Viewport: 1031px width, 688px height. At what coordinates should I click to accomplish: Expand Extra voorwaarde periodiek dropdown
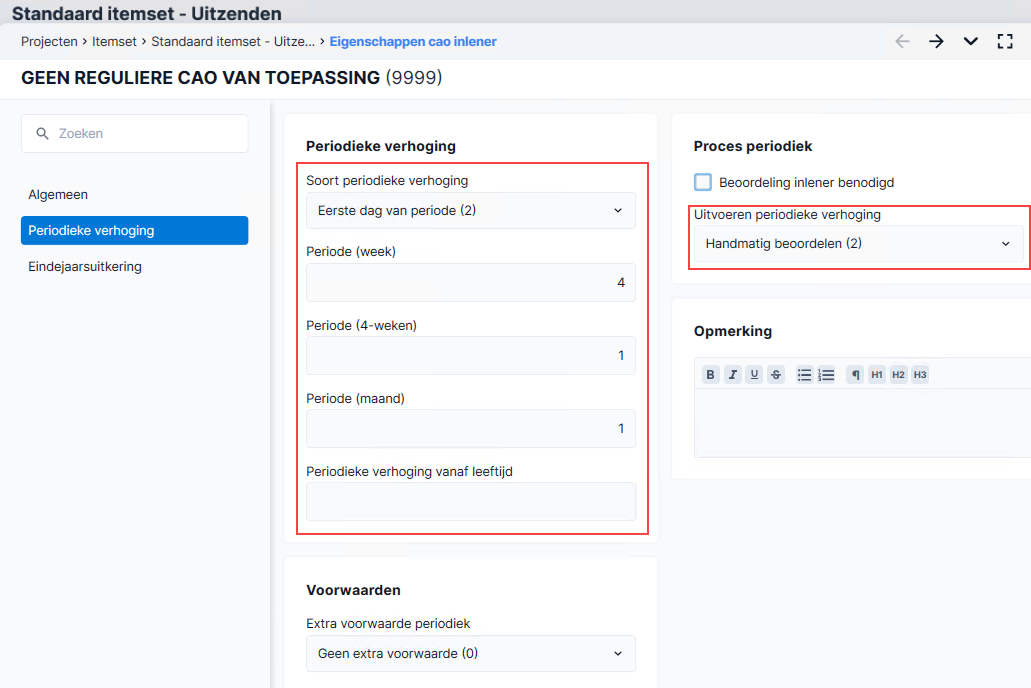point(471,653)
